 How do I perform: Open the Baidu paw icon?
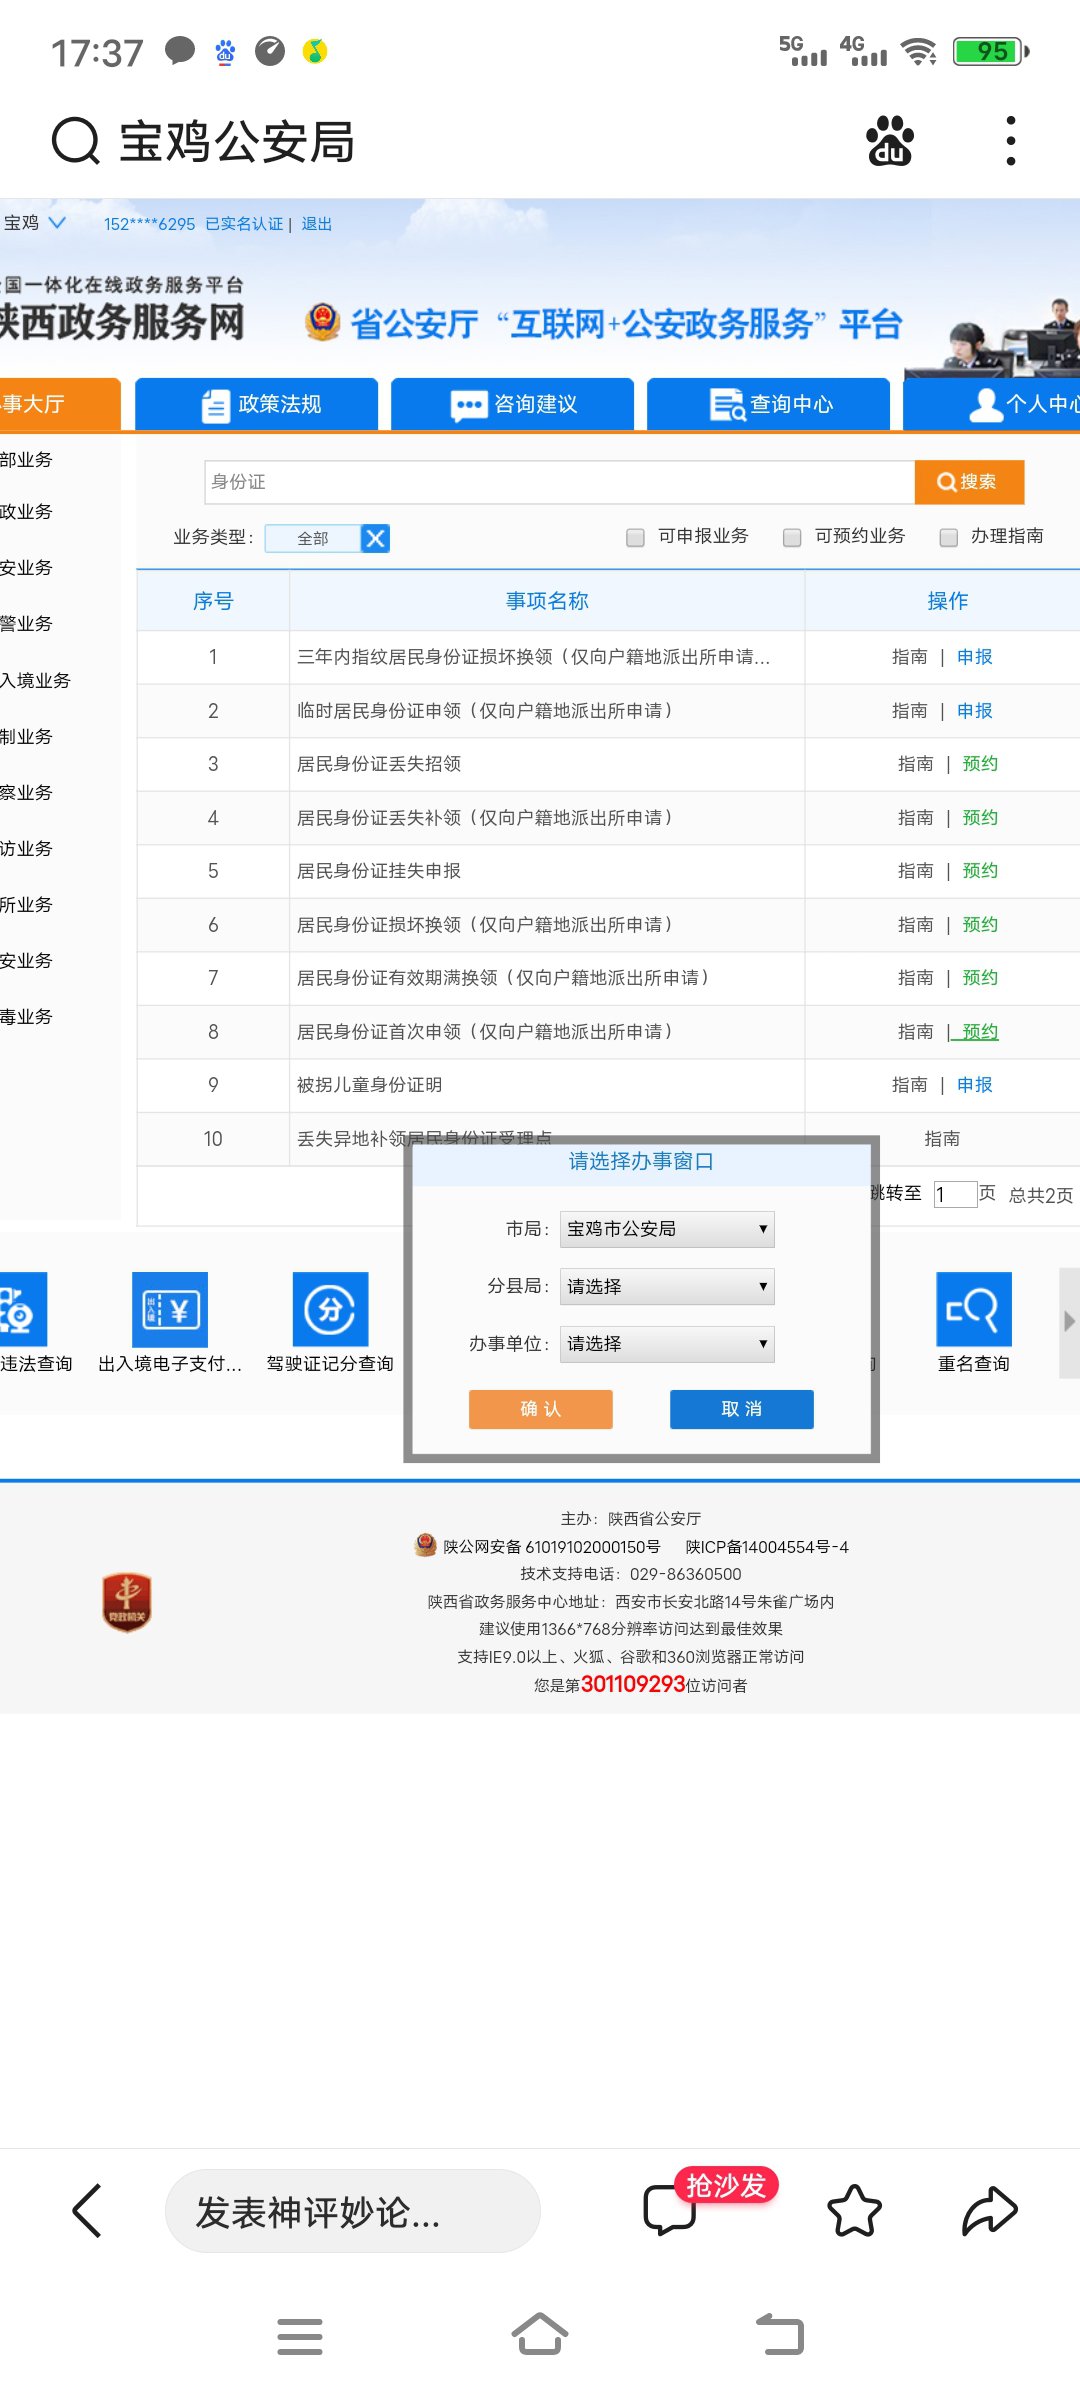[x=889, y=141]
